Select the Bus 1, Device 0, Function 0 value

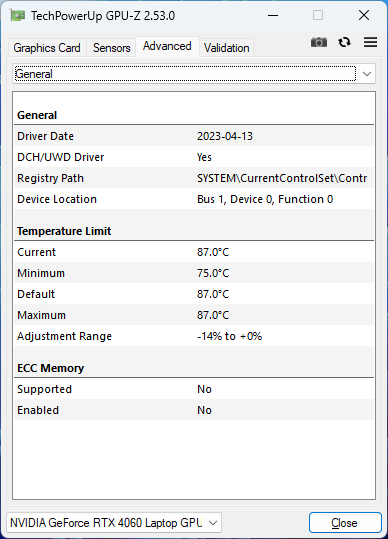coord(265,199)
